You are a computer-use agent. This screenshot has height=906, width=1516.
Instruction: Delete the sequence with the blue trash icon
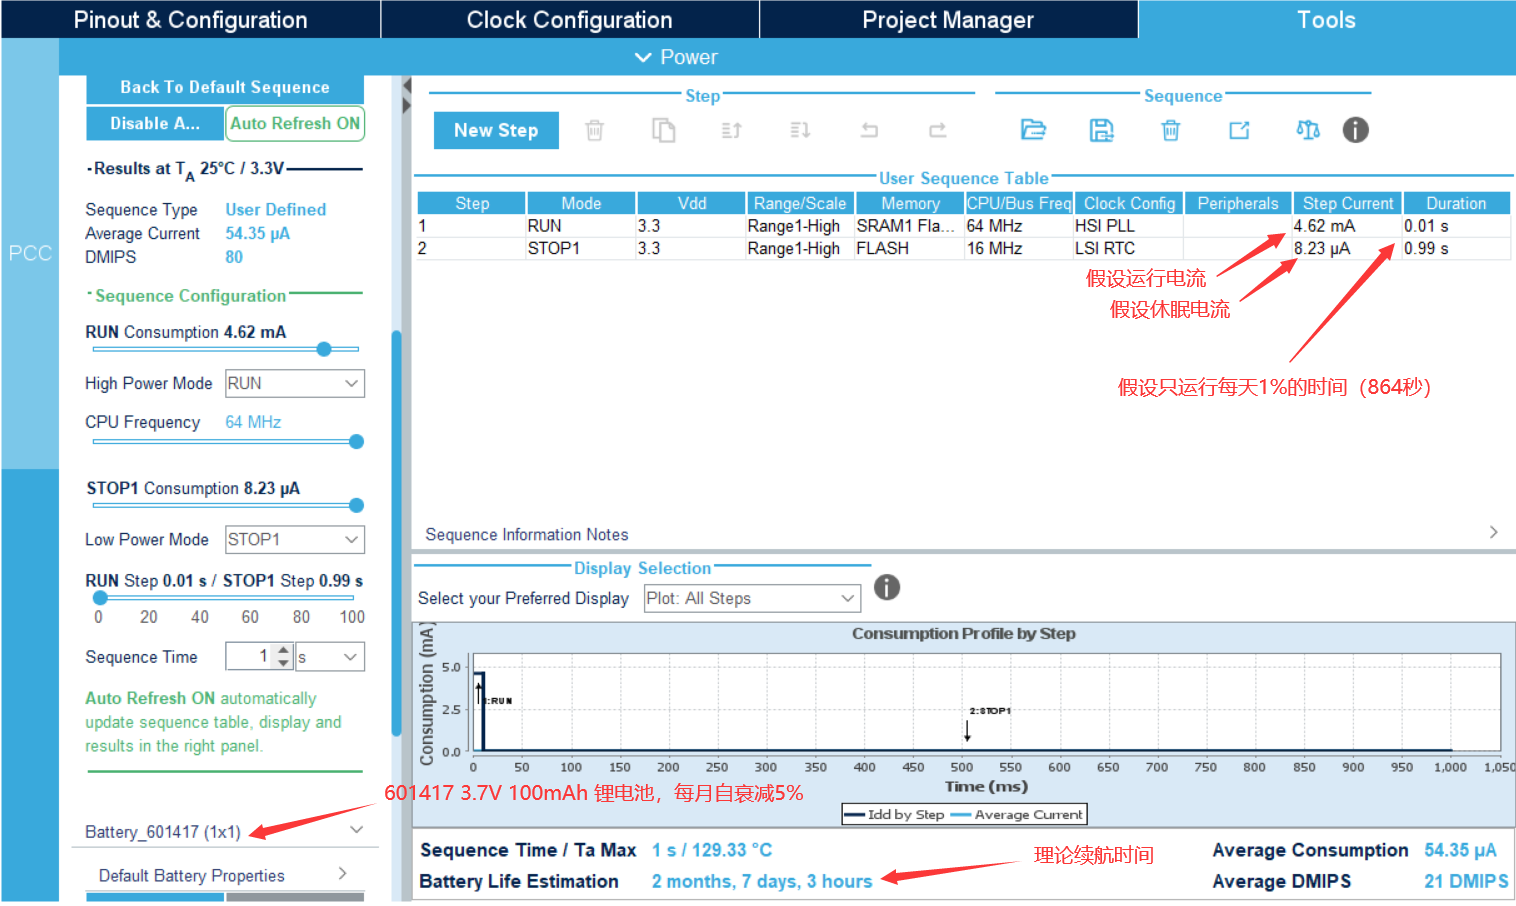[1170, 130]
